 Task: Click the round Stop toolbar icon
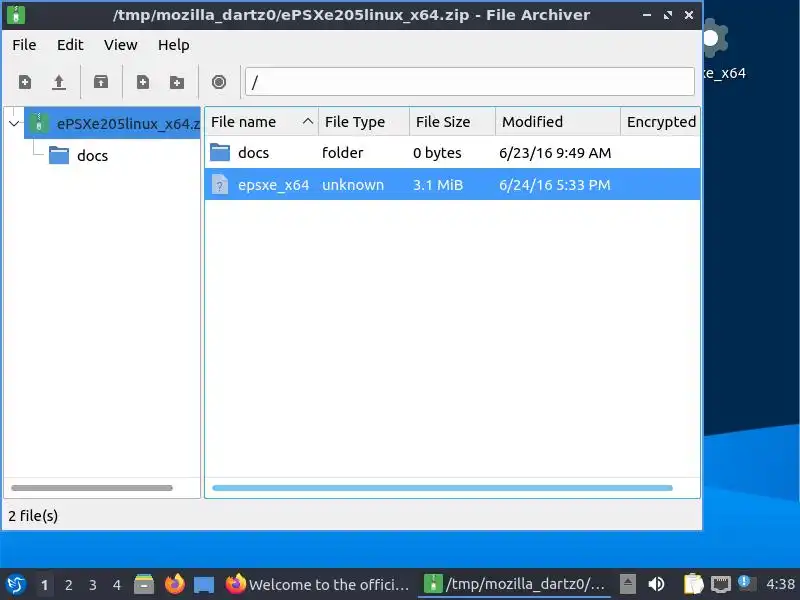[219, 82]
